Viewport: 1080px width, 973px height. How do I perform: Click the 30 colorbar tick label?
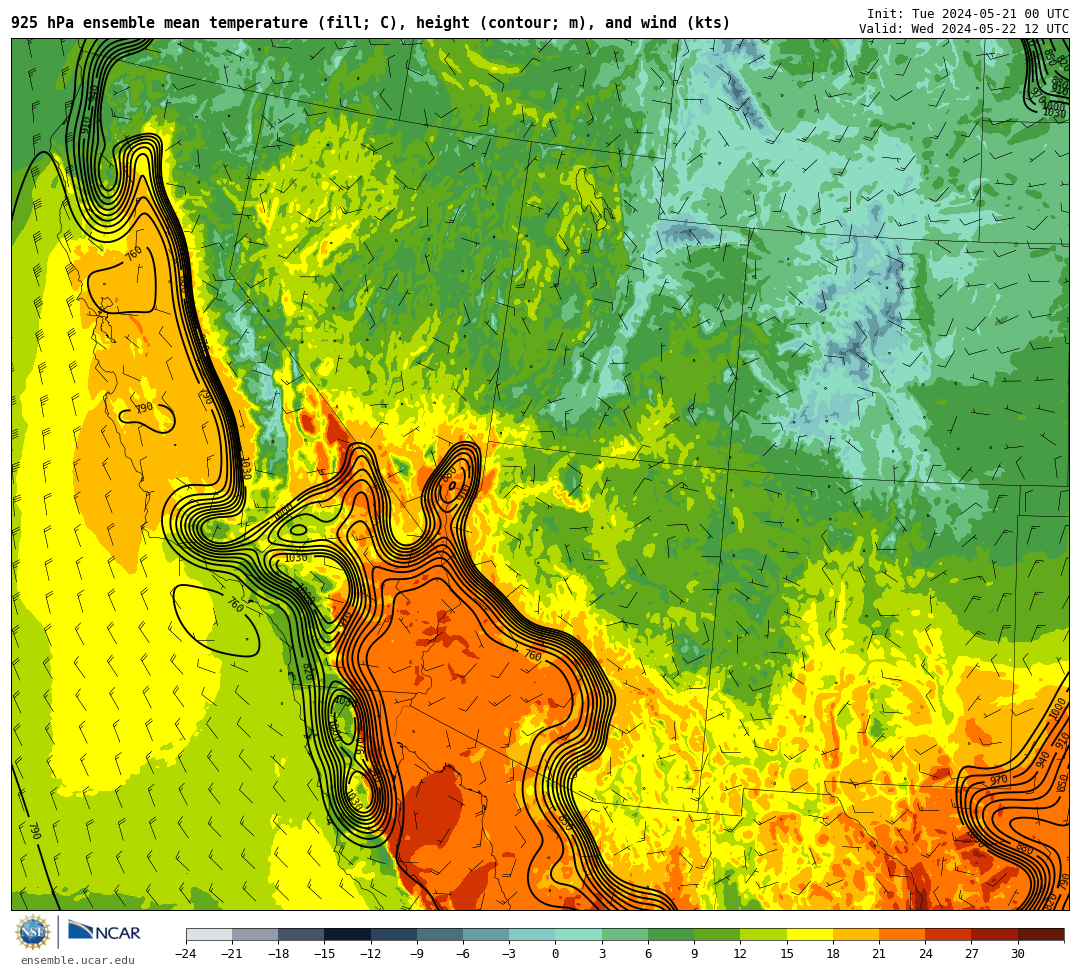click(1017, 954)
